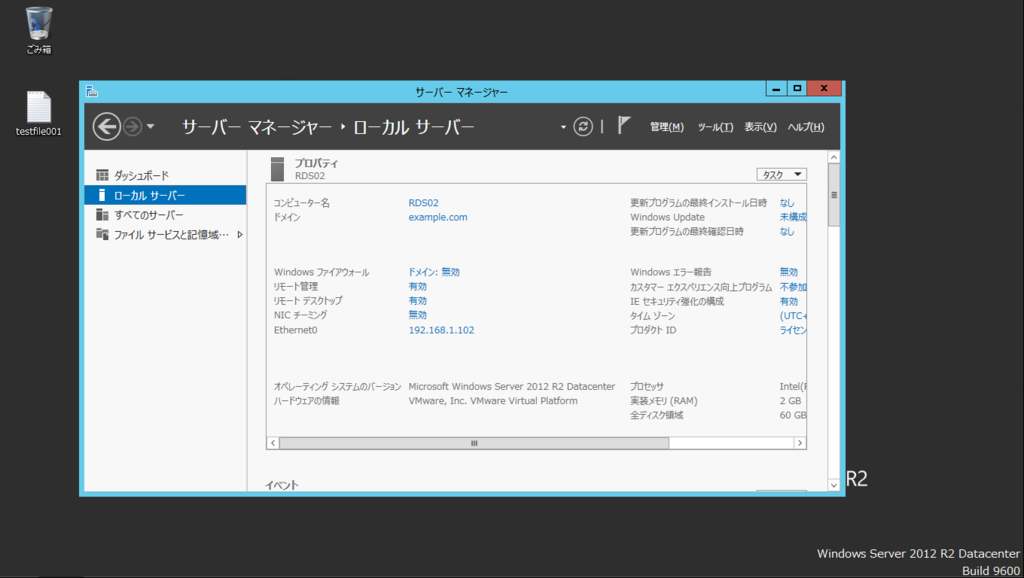The width and height of the screenshot is (1024, 578).
Task: Maximize the Server Manager window
Action: point(797,89)
